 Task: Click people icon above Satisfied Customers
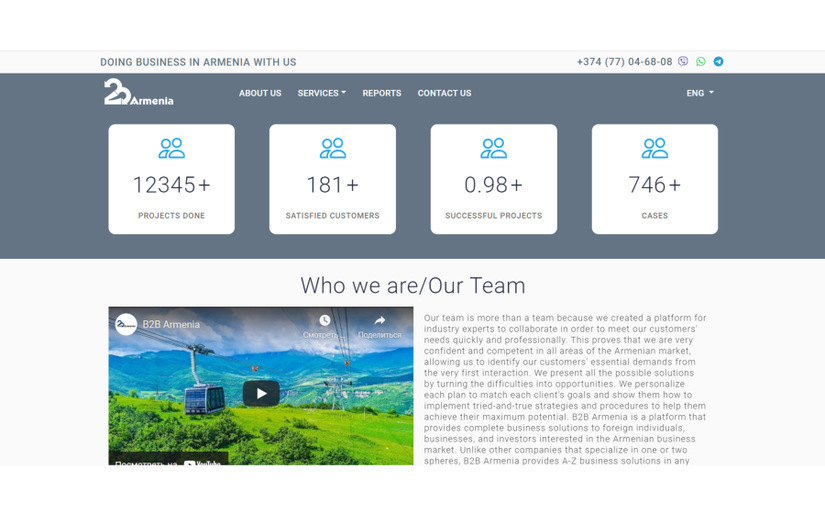(x=333, y=148)
